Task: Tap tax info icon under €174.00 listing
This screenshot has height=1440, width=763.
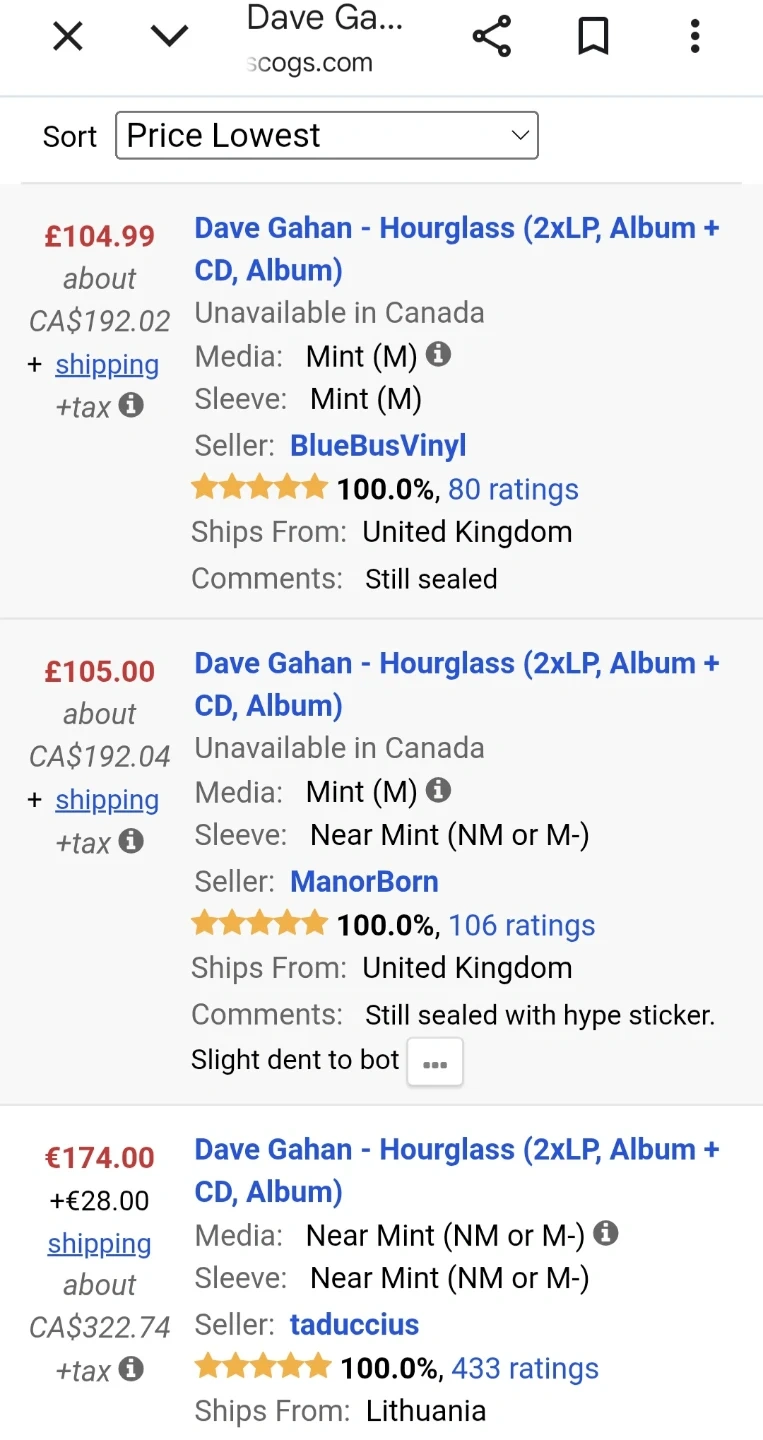Action: 131,1369
